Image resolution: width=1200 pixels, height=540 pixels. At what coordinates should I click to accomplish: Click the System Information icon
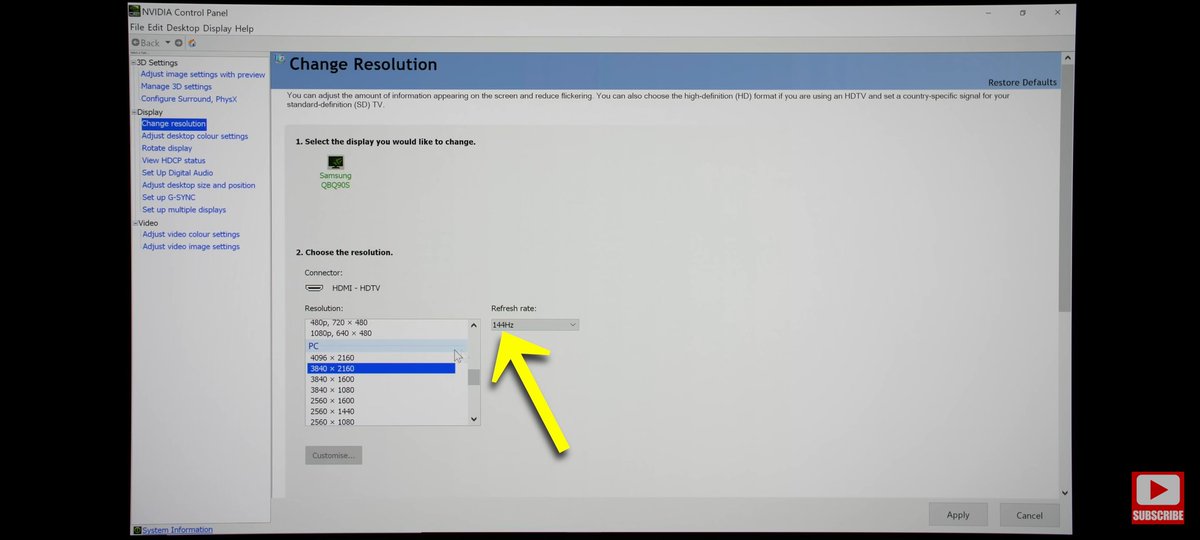coord(137,530)
